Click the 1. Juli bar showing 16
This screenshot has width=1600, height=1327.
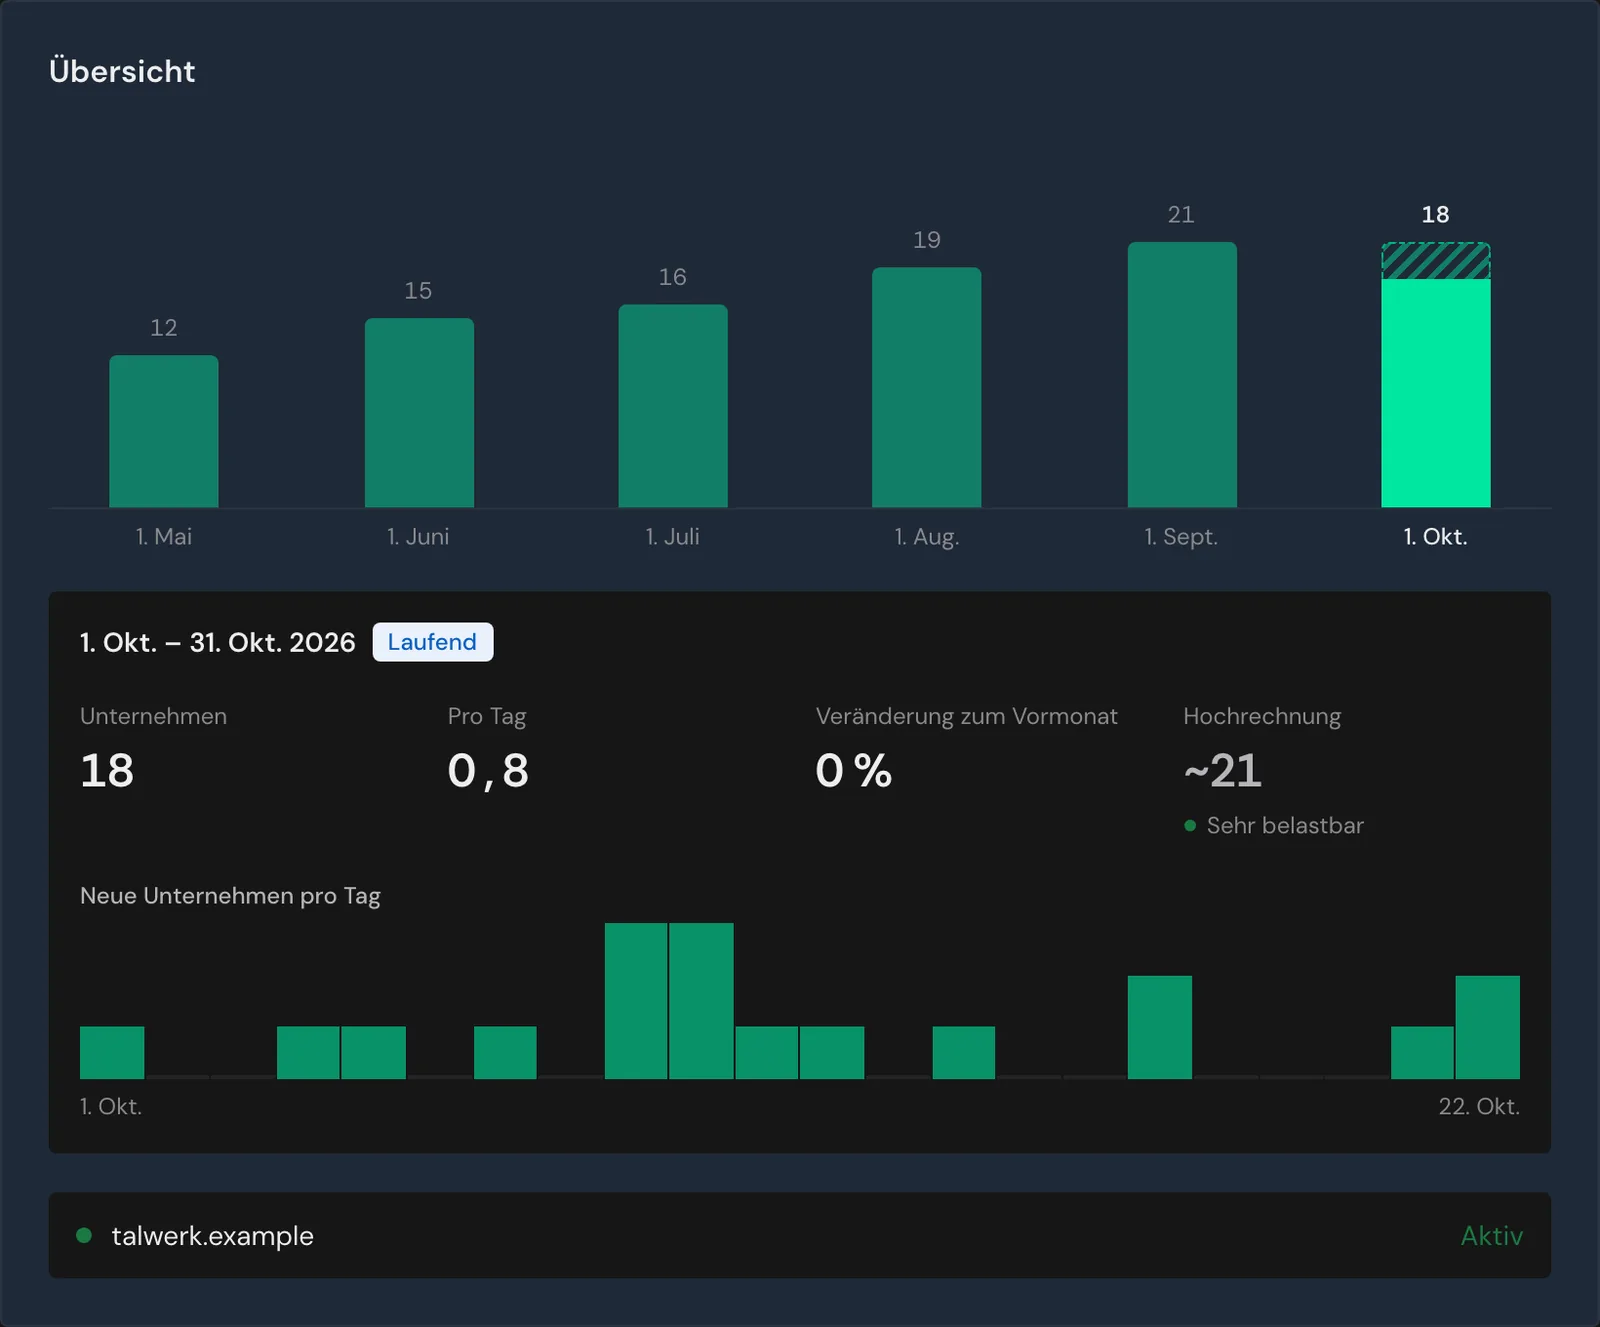(x=673, y=406)
